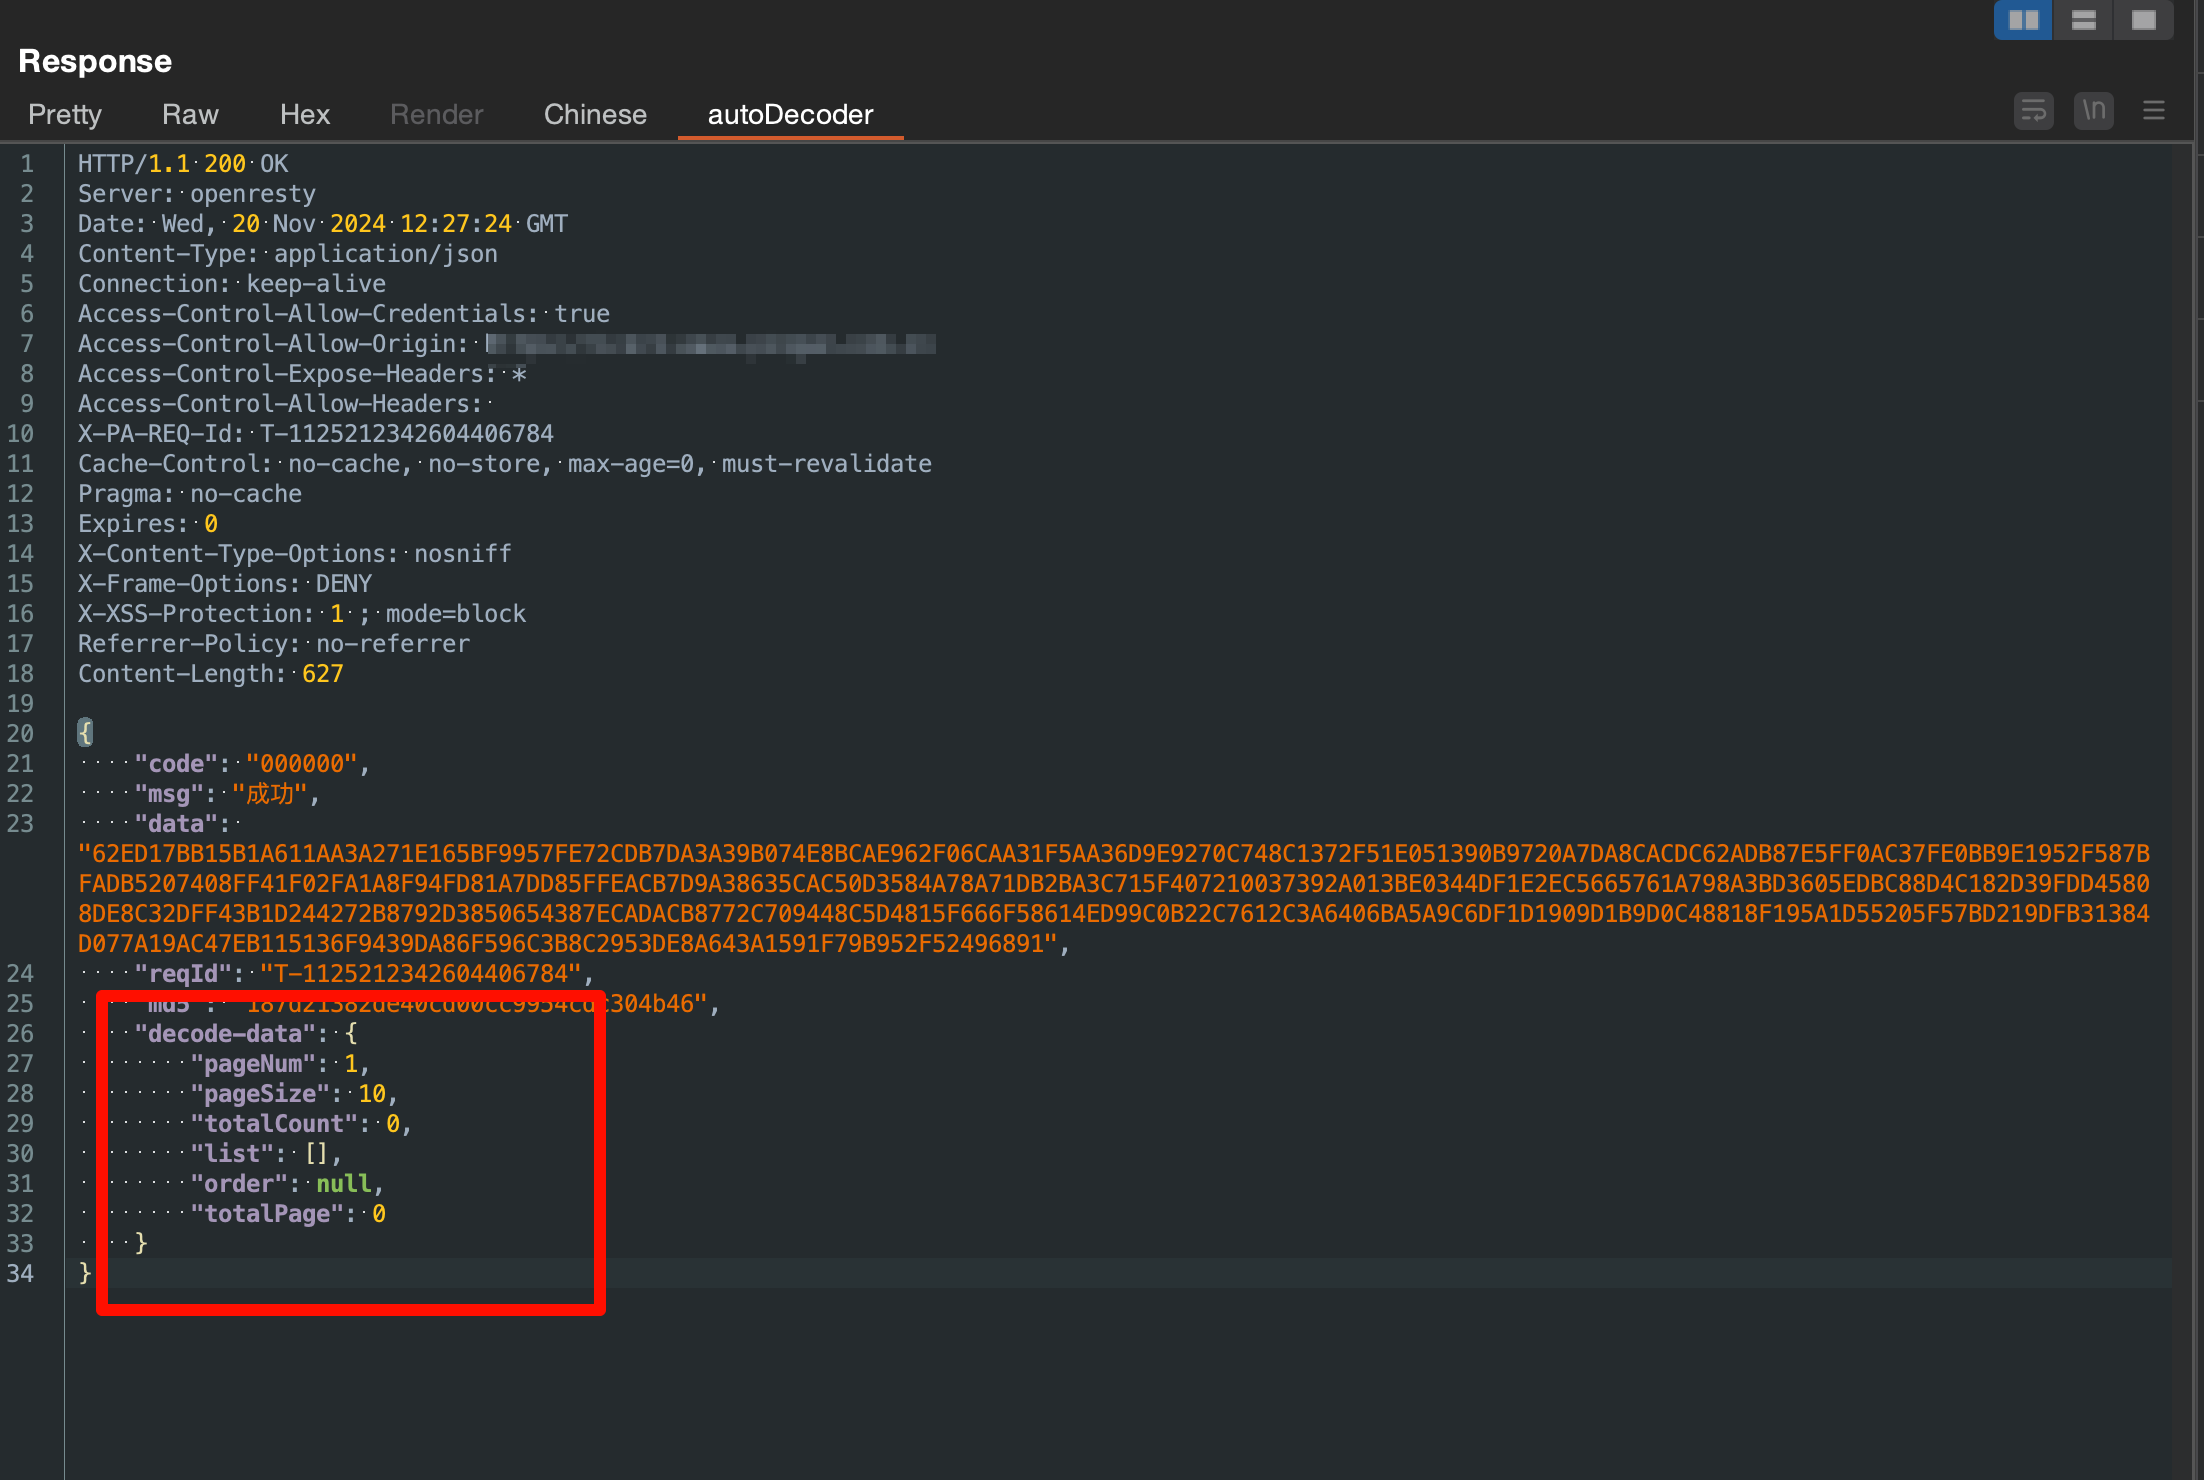Screen dimensions: 2204x1480
Task: Click the X-PA-REQ-Id header value
Action: click(x=407, y=433)
